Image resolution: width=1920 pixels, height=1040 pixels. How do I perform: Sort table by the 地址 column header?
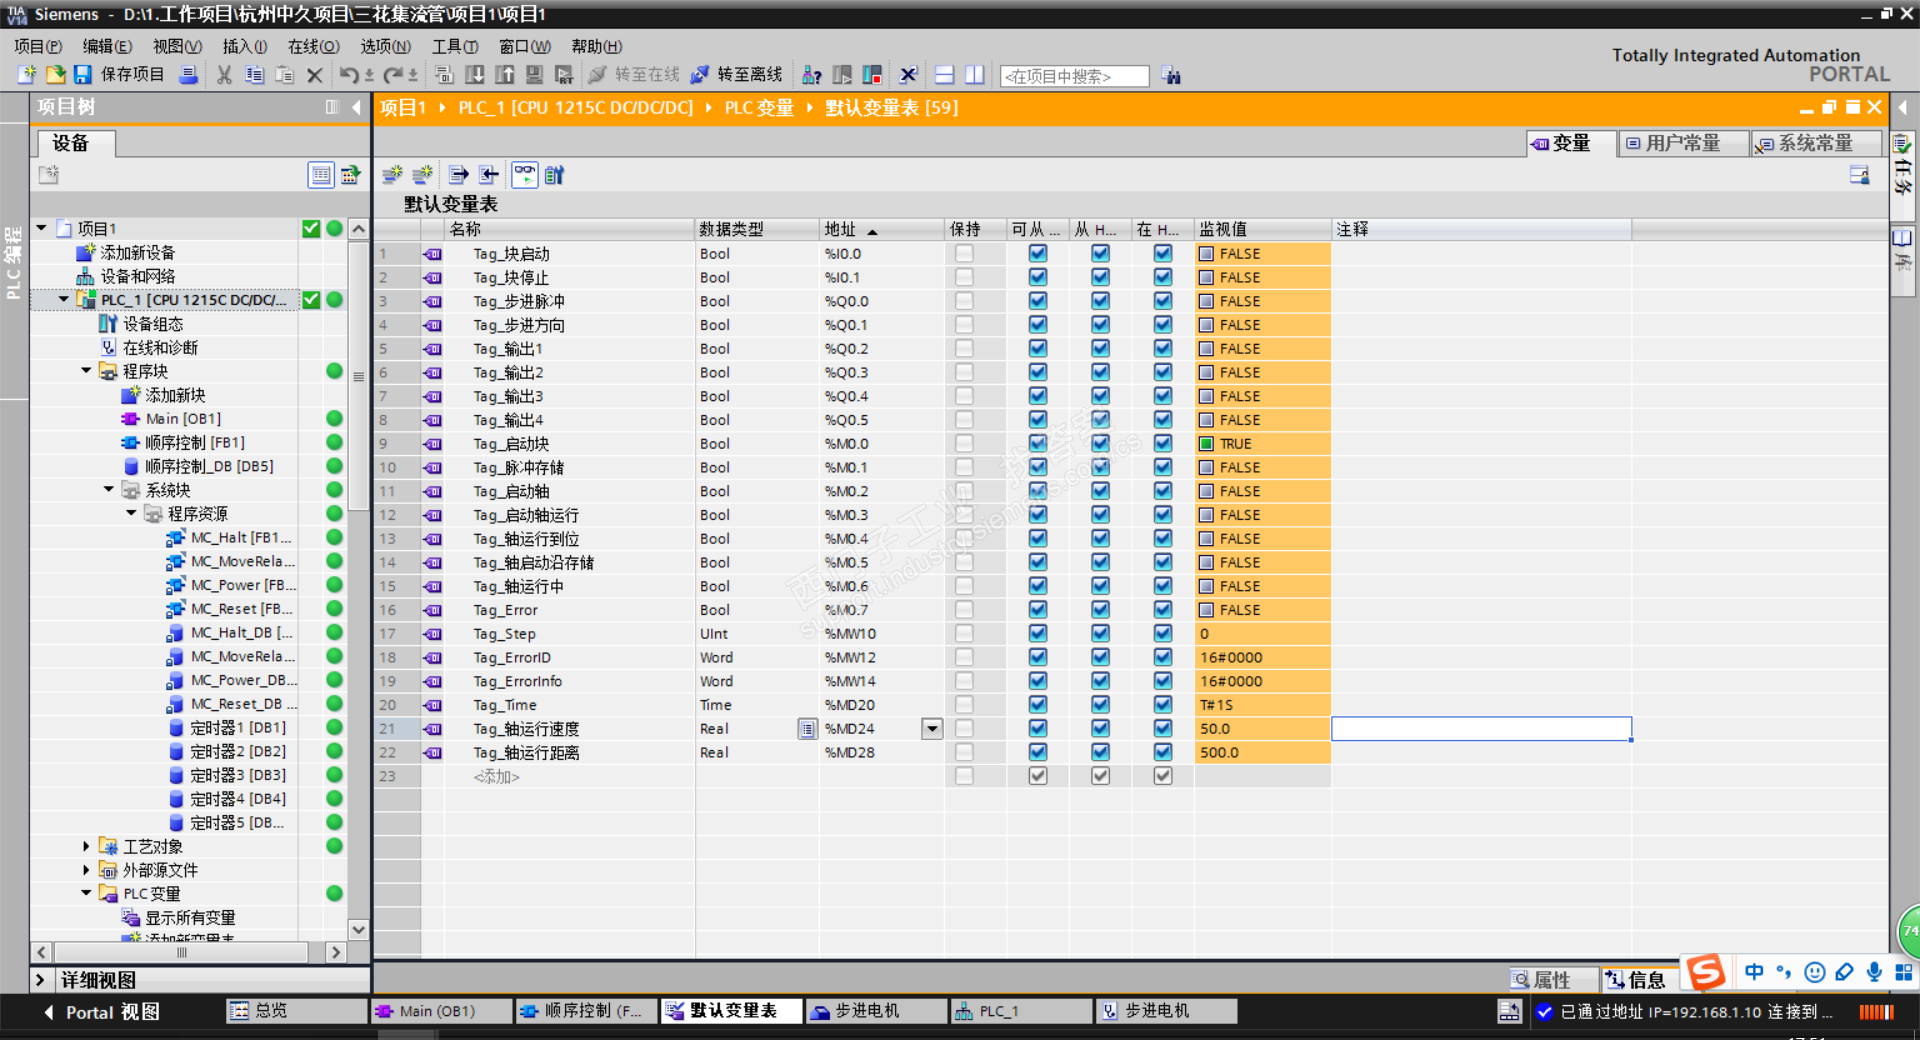point(881,229)
